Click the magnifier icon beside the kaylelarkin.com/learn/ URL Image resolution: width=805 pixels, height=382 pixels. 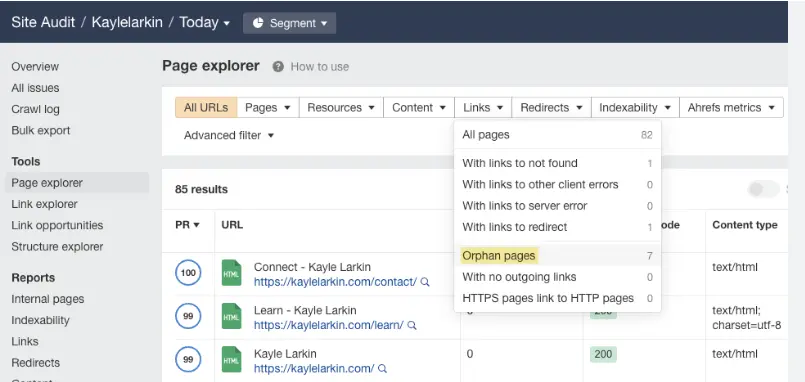click(412, 325)
